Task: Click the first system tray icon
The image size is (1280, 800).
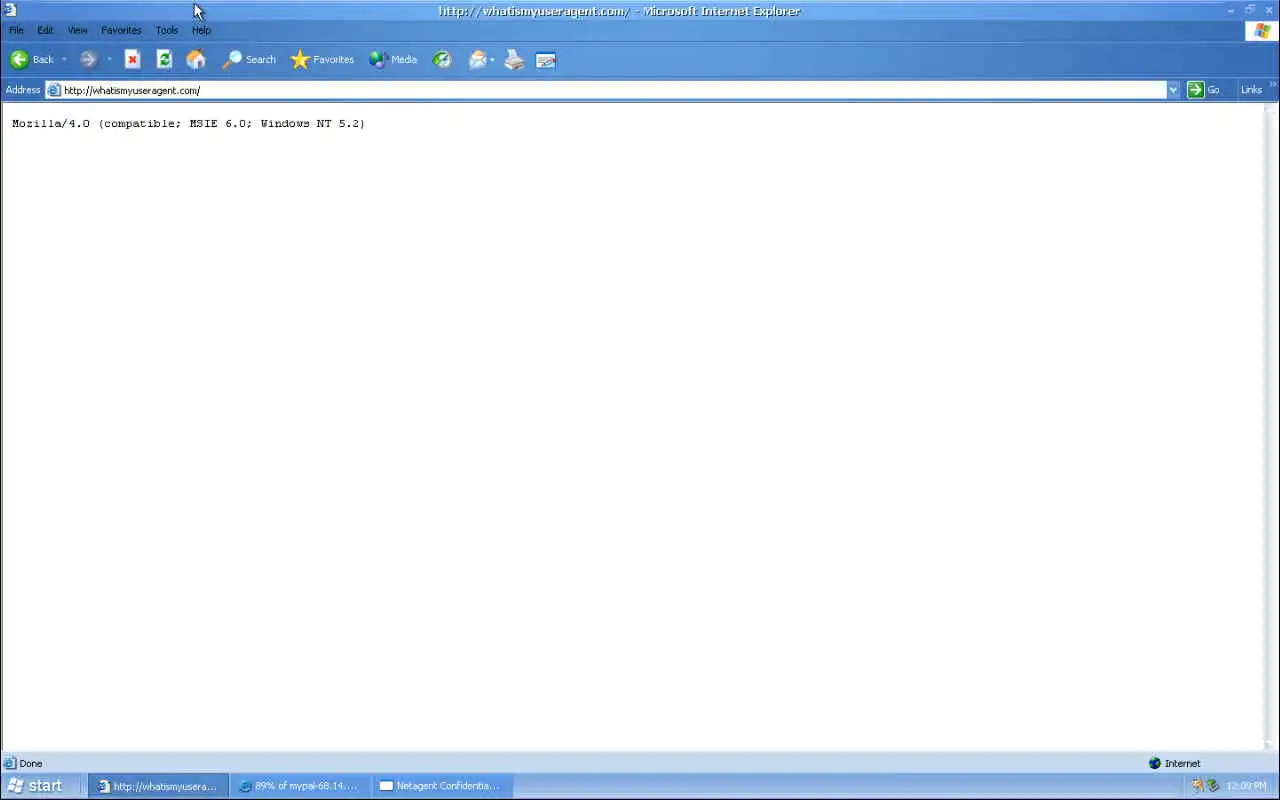Action: [x=1198, y=786]
